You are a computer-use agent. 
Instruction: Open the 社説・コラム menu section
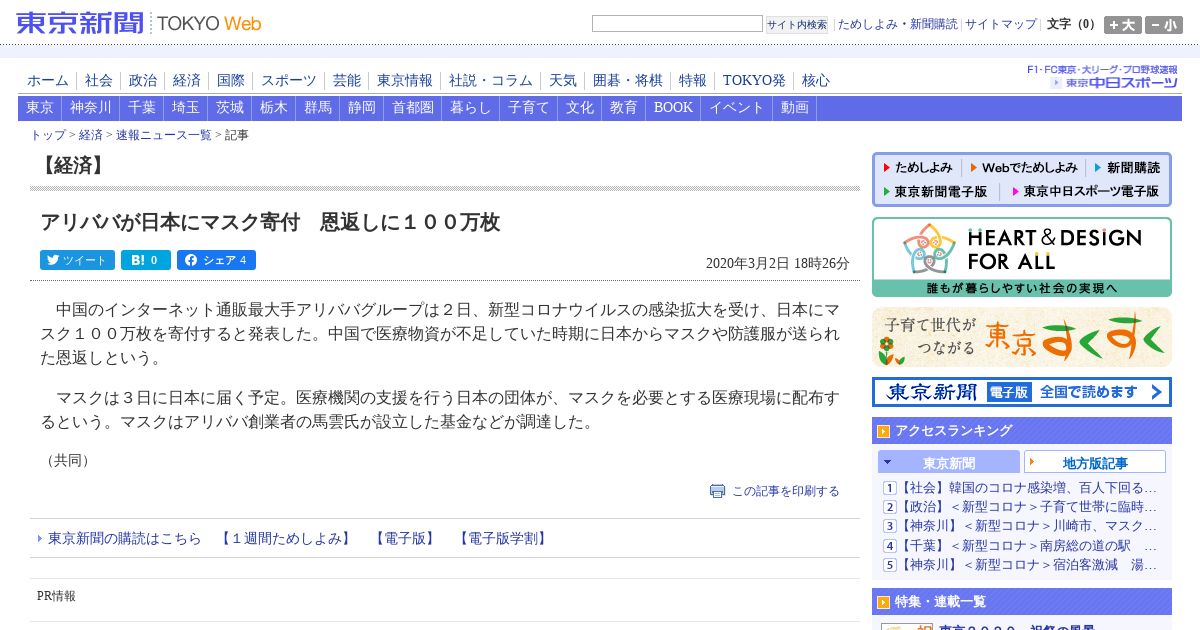coord(491,81)
